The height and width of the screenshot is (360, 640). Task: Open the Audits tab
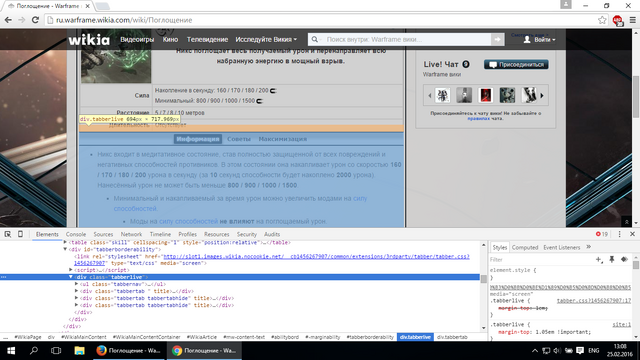[x=272, y=234]
